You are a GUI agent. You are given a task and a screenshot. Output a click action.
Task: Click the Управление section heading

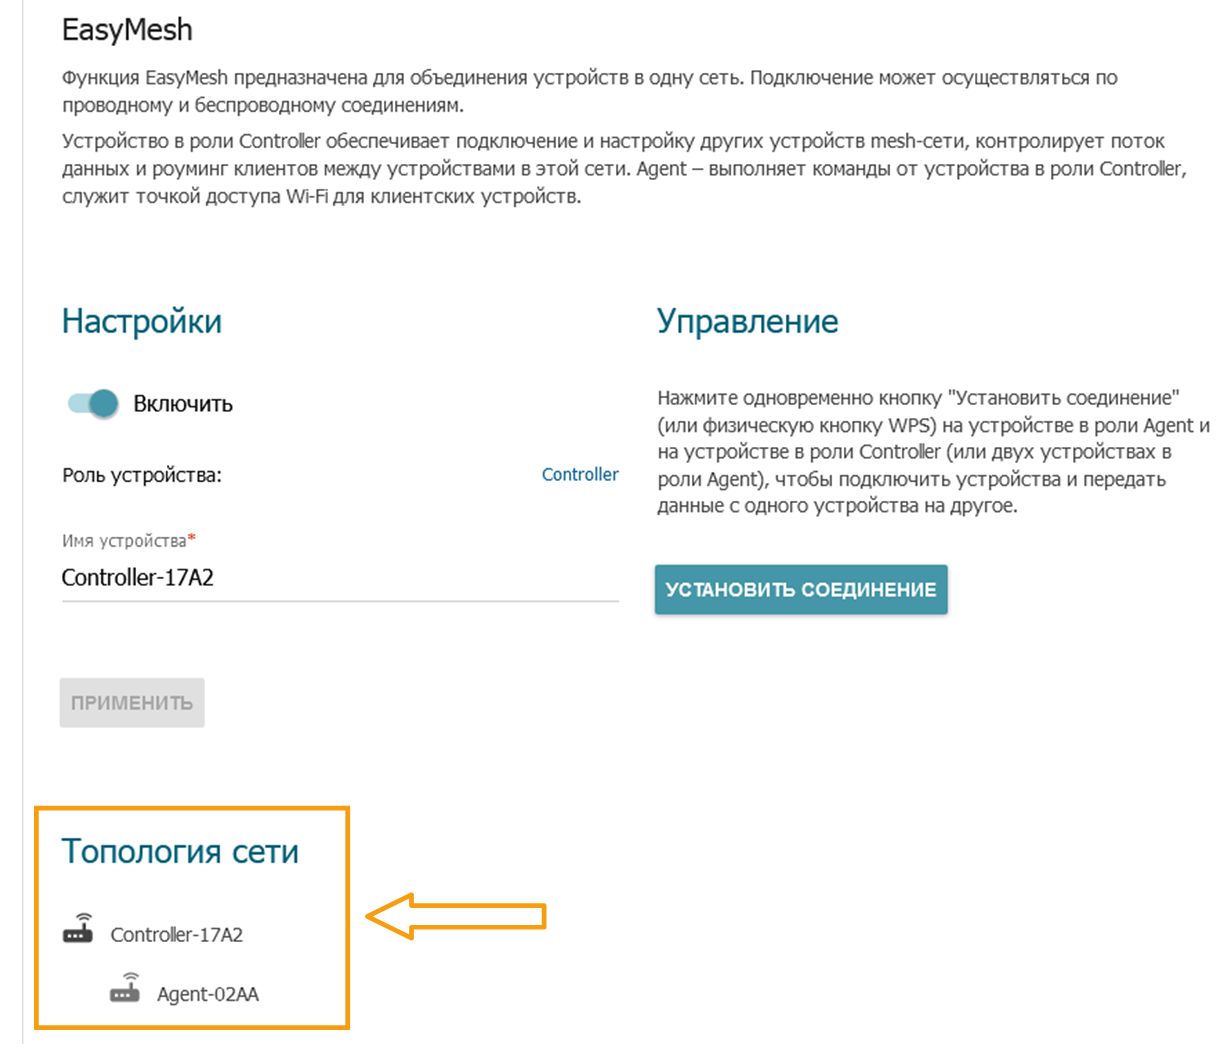(747, 321)
